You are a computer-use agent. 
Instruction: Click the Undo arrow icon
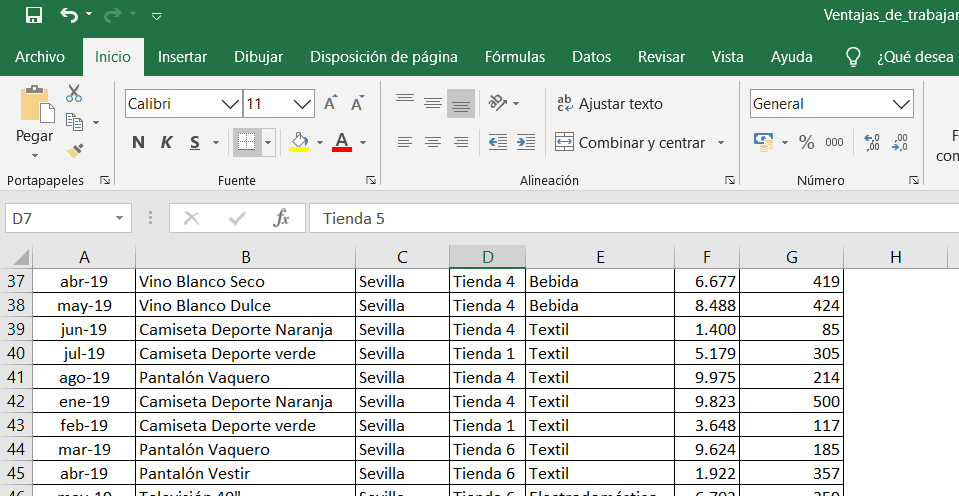68,15
